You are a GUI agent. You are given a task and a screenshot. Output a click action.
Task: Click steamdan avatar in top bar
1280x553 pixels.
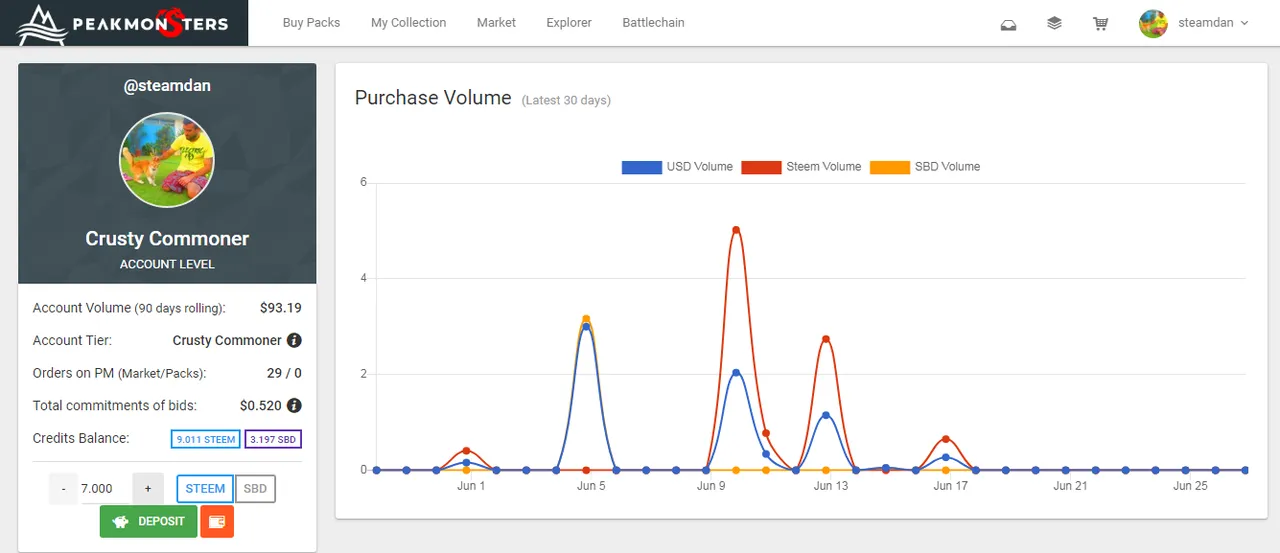pos(1153,23)
